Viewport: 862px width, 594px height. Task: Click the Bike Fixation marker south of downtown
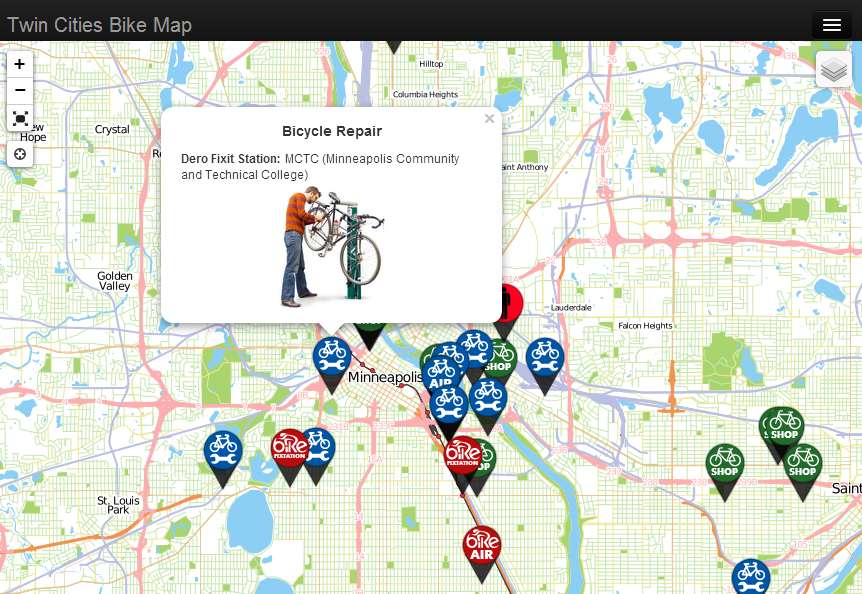[462, 456]
